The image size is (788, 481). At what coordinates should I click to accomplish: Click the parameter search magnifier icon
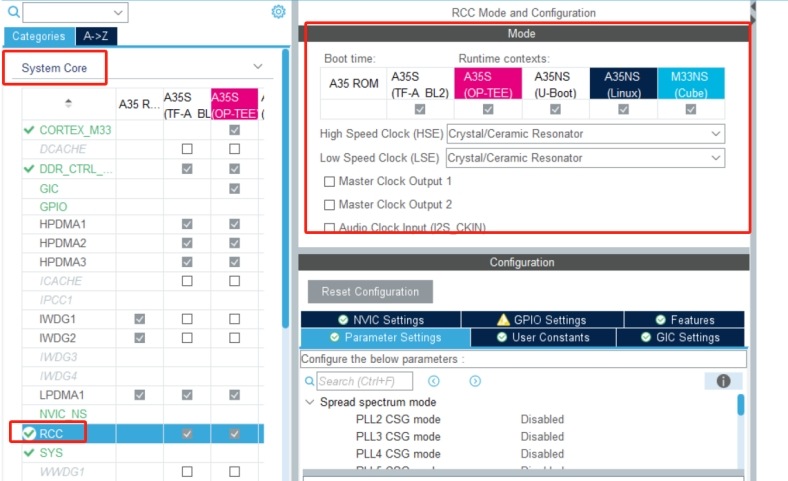(x=310, y=381)
